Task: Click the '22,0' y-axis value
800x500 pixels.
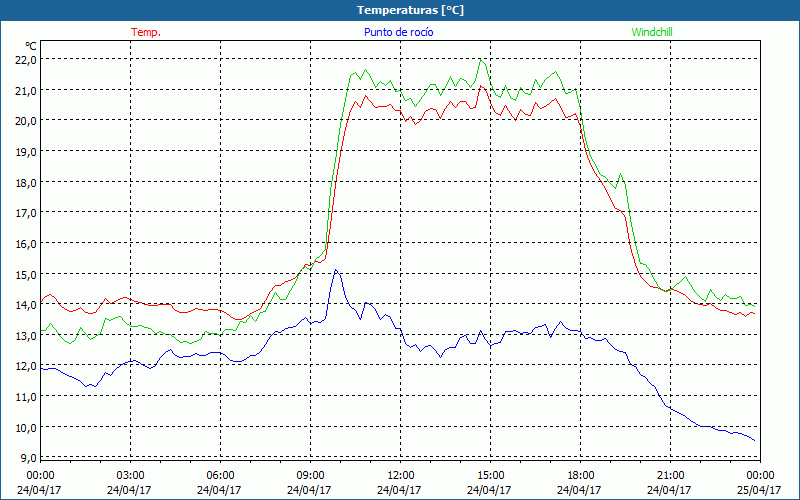Action: (27, 60)
